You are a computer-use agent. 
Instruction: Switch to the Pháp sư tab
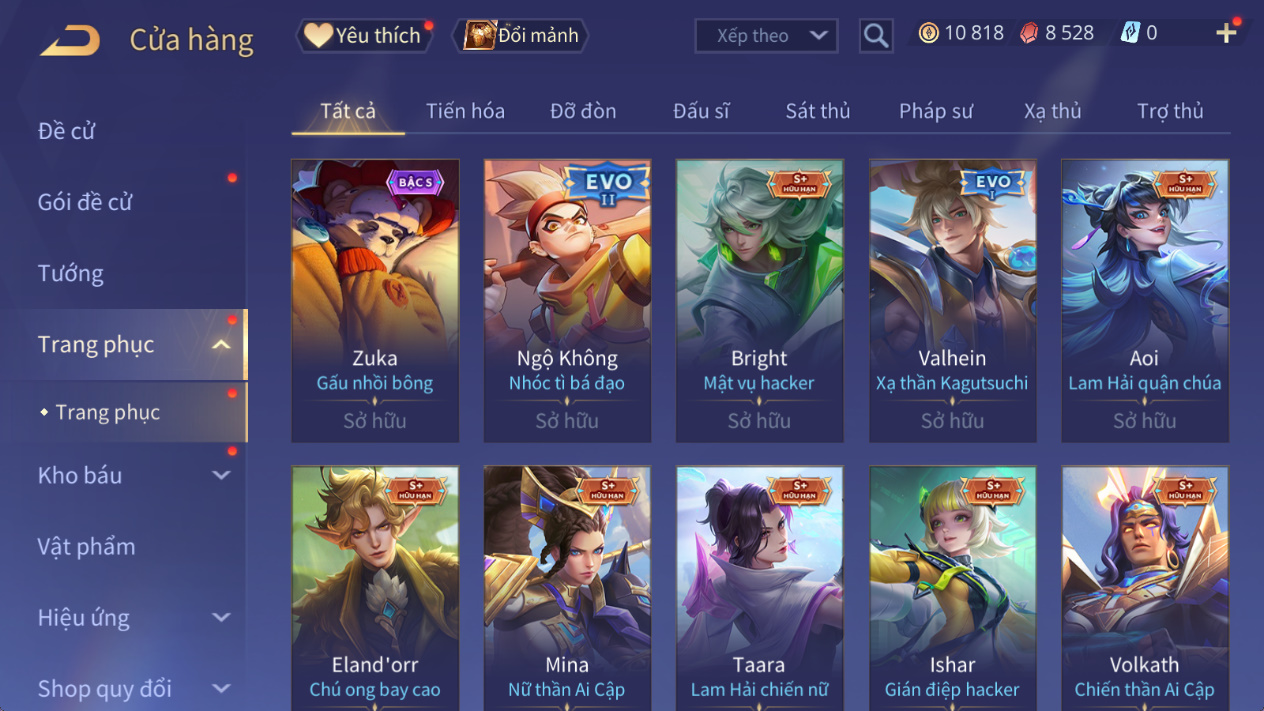[x=935, y=111]
